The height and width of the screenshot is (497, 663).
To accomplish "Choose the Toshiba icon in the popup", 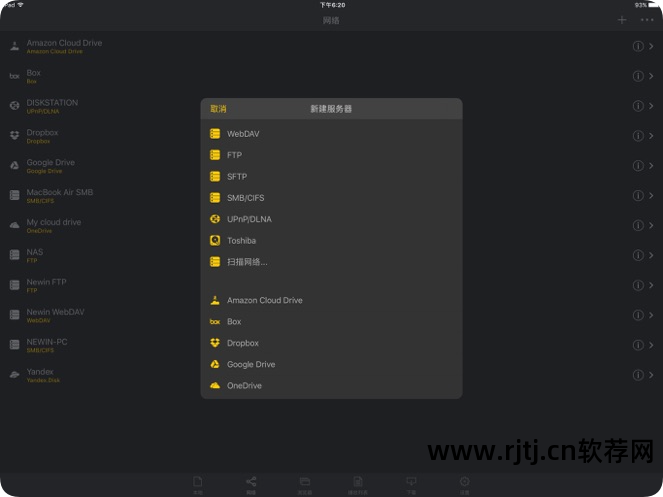I will point(215,240).
